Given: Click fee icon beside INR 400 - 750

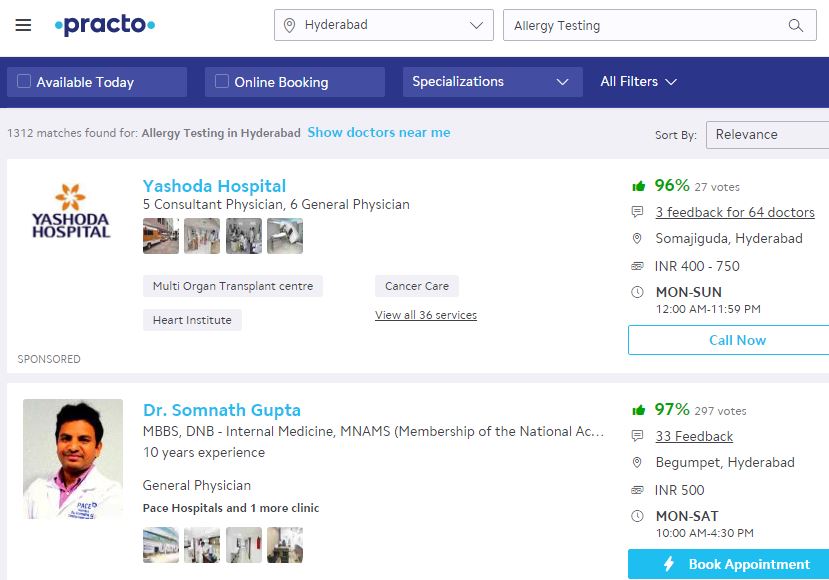Looking at the screenshot, I should [x=638, y=266].
